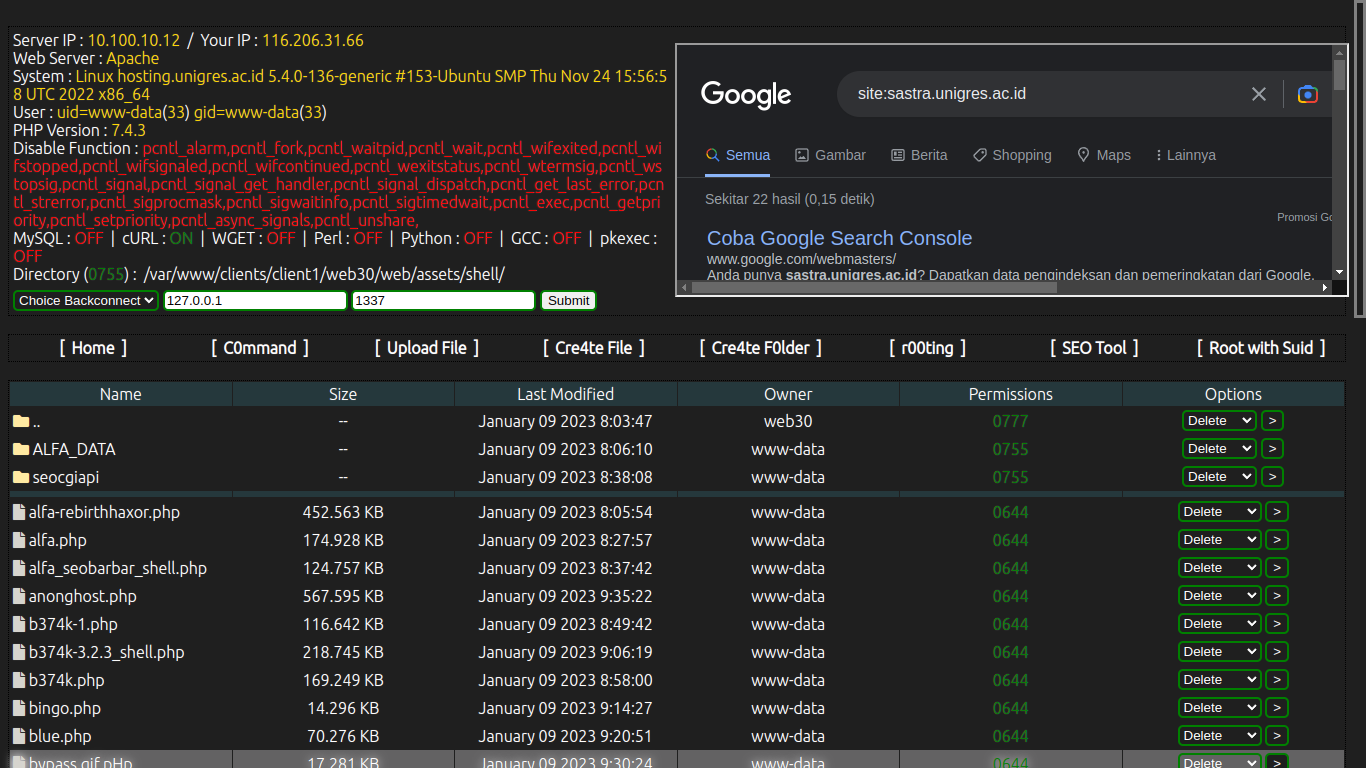The height and width of the screenshot is (768, 1366).
Task: Open the anonghost.php file name link
Action: coord(83,596)
